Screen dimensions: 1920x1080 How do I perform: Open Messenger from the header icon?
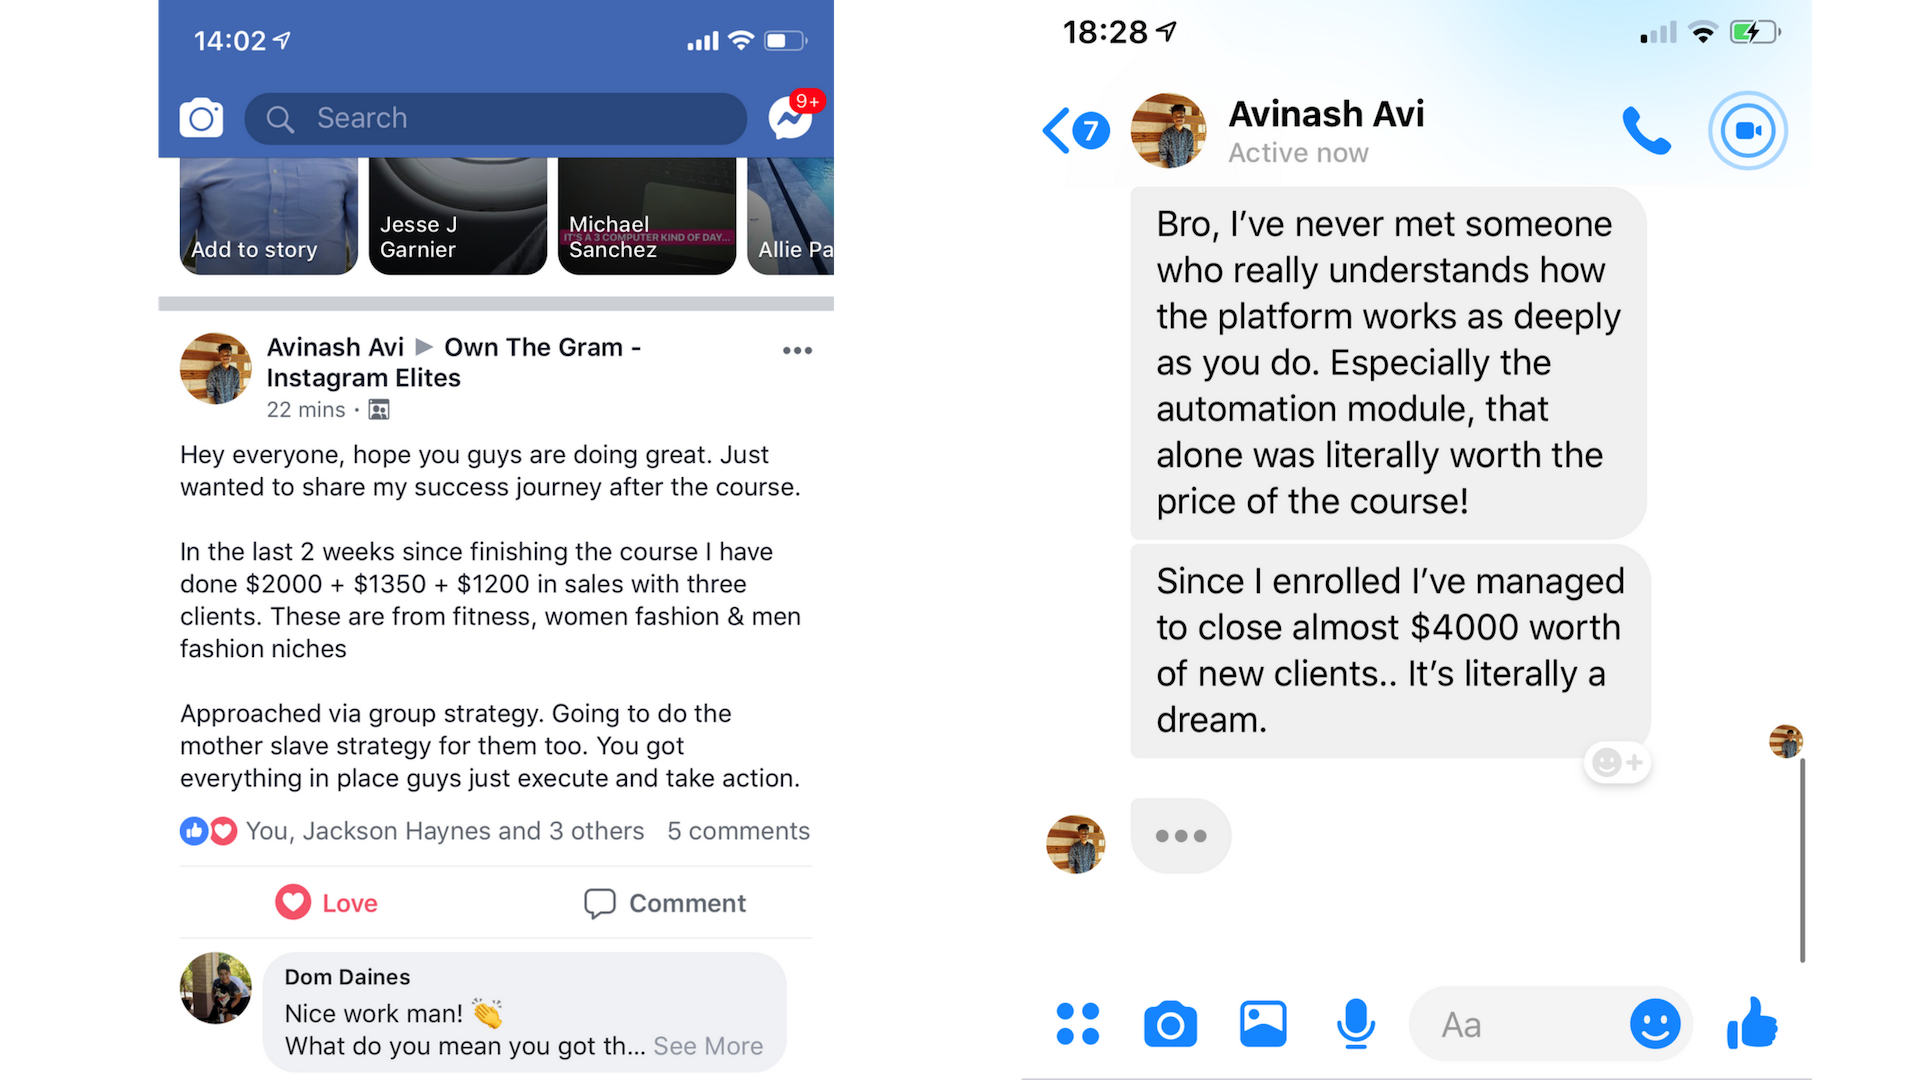pyautogui.click(x=791, y=117)
